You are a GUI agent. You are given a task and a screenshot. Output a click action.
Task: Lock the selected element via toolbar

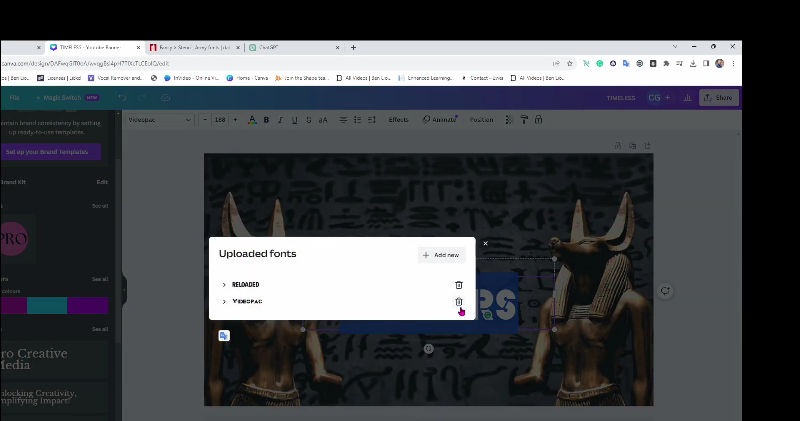click(538, 120)
